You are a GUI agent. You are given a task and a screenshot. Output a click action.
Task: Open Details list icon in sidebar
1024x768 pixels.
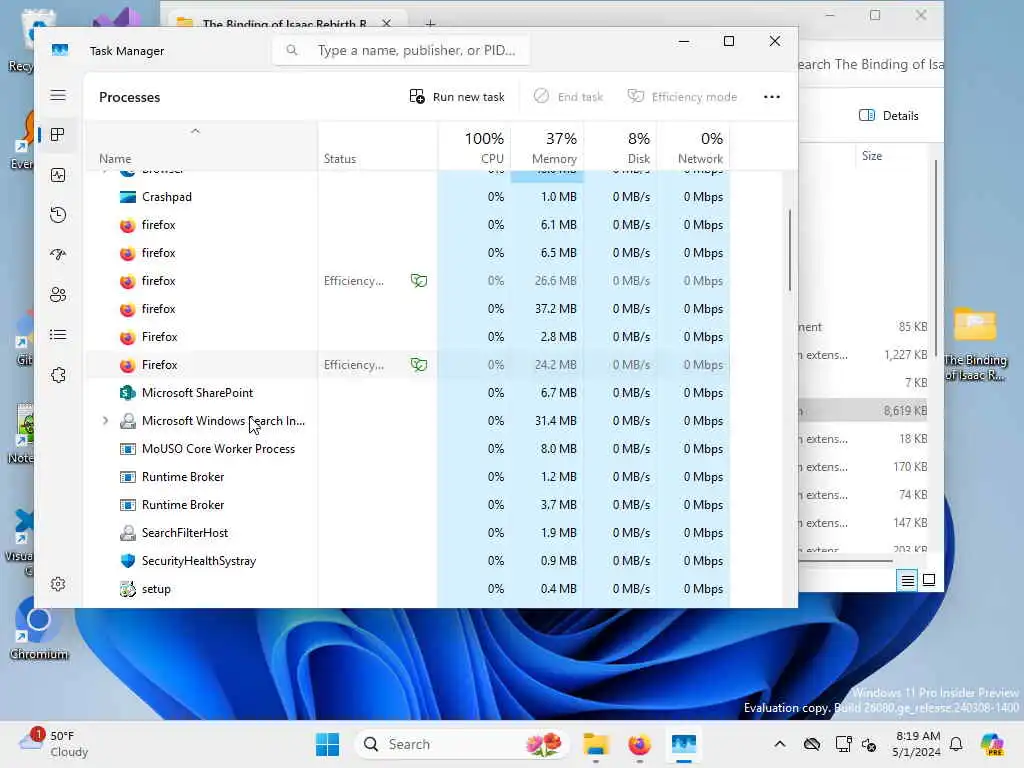click(x=58, y=335)
